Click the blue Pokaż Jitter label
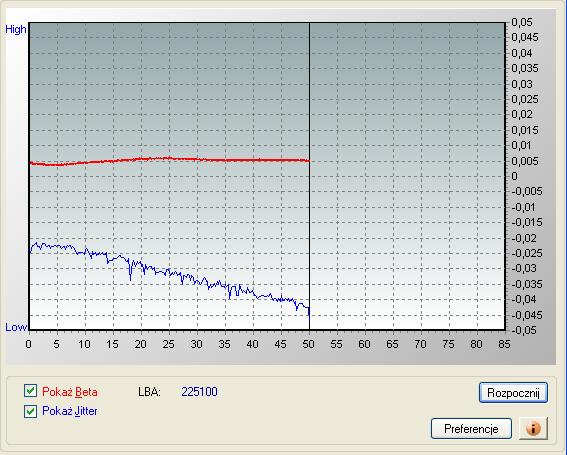567x455 pixels. pyautogui.click(x=69, y=411)
